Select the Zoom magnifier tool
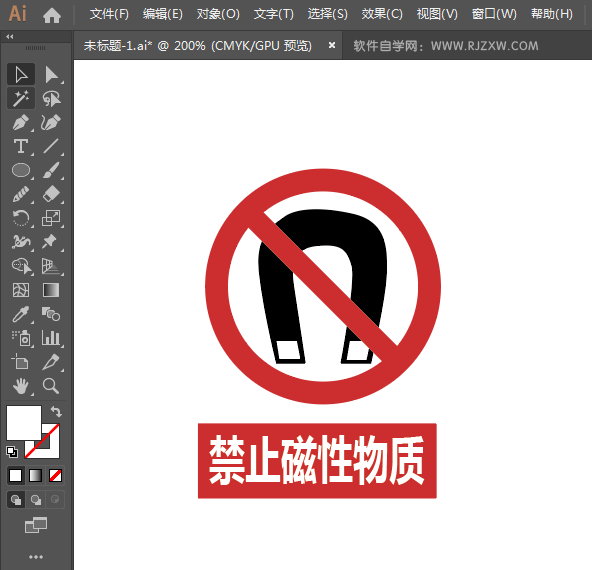Image resolution: width=592 pixels, height=570 pixels. click(51, 386)
